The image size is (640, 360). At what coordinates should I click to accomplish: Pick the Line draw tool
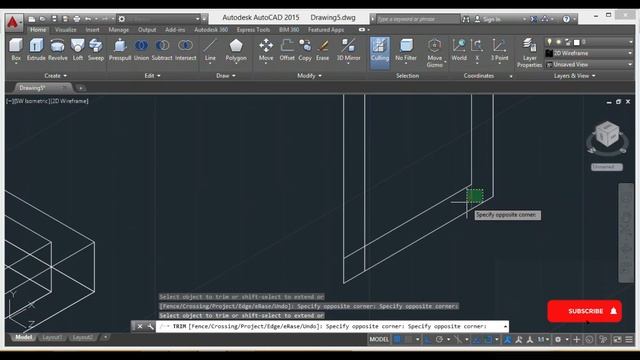coord(210,50)
